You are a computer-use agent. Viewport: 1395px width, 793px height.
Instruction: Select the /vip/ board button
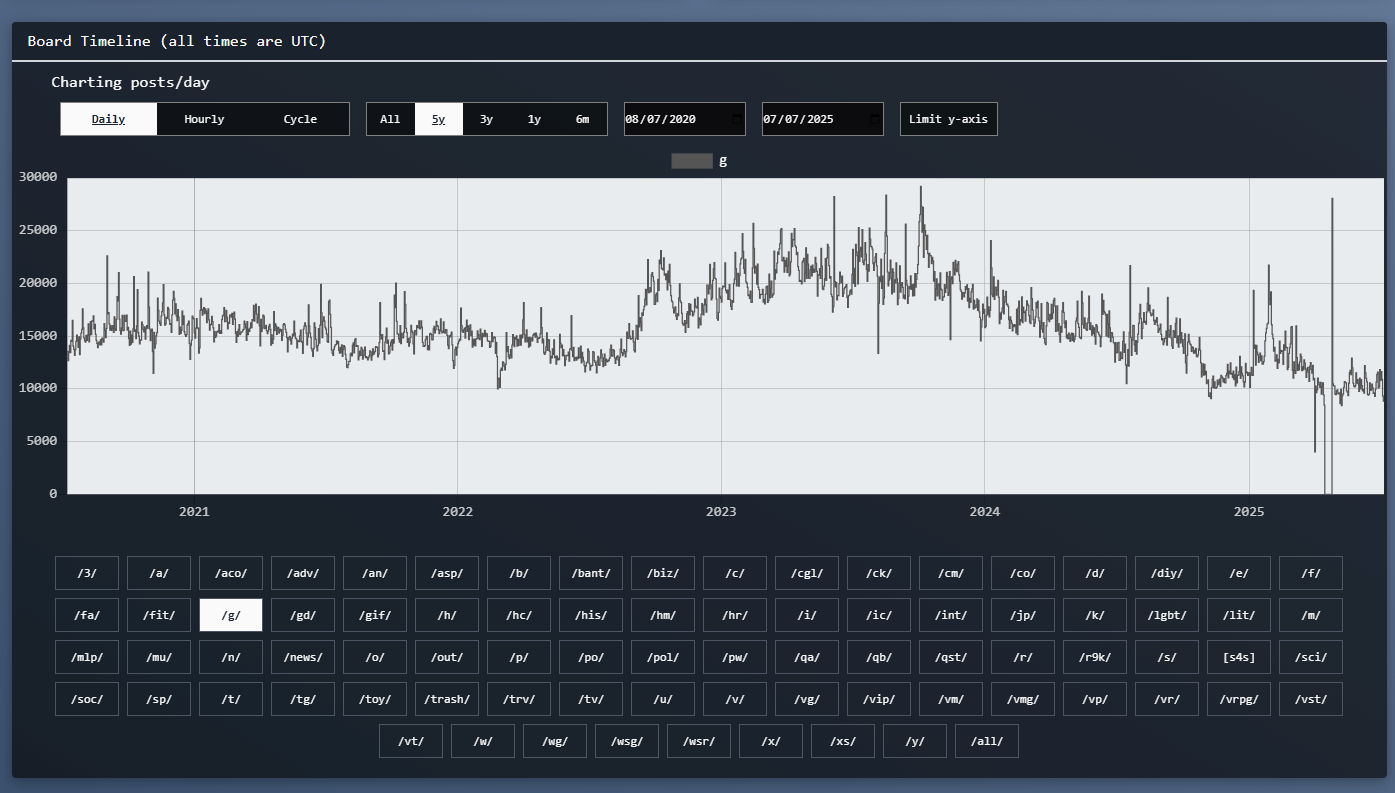[x=879, y=699]
